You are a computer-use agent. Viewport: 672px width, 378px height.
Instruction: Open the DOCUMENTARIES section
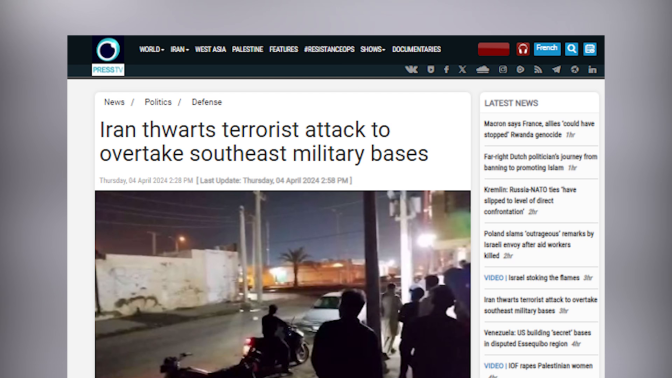click(x=417, y=49)
